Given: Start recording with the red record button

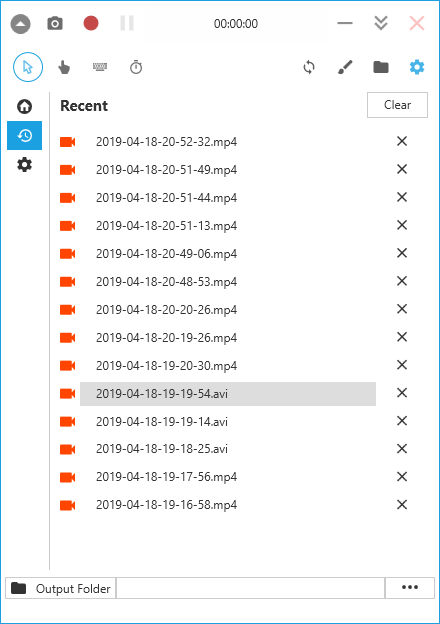Looking at the screenshot, I should [x=91, y=23].
